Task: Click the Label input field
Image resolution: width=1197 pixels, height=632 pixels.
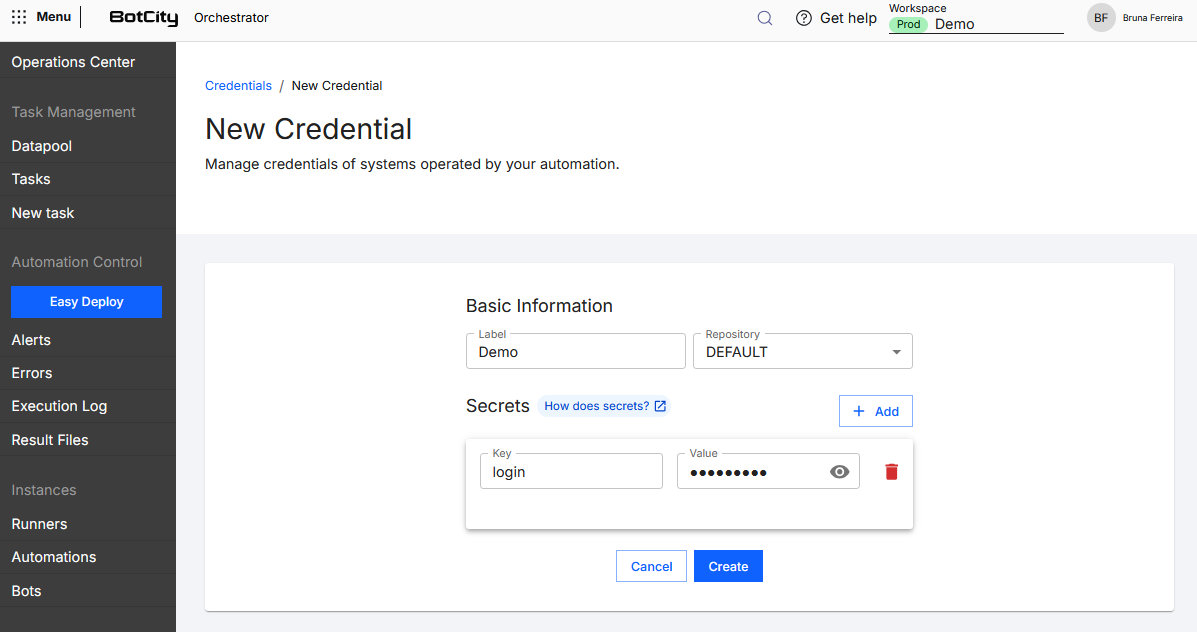Action: (x=576, y=352)
